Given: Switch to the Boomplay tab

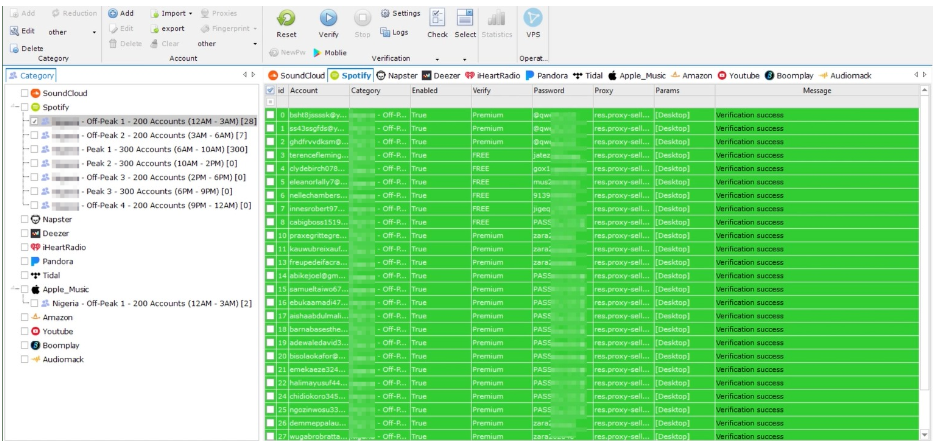Looking at the screenshot, I should pyautogui.click(x=790, y=76).
